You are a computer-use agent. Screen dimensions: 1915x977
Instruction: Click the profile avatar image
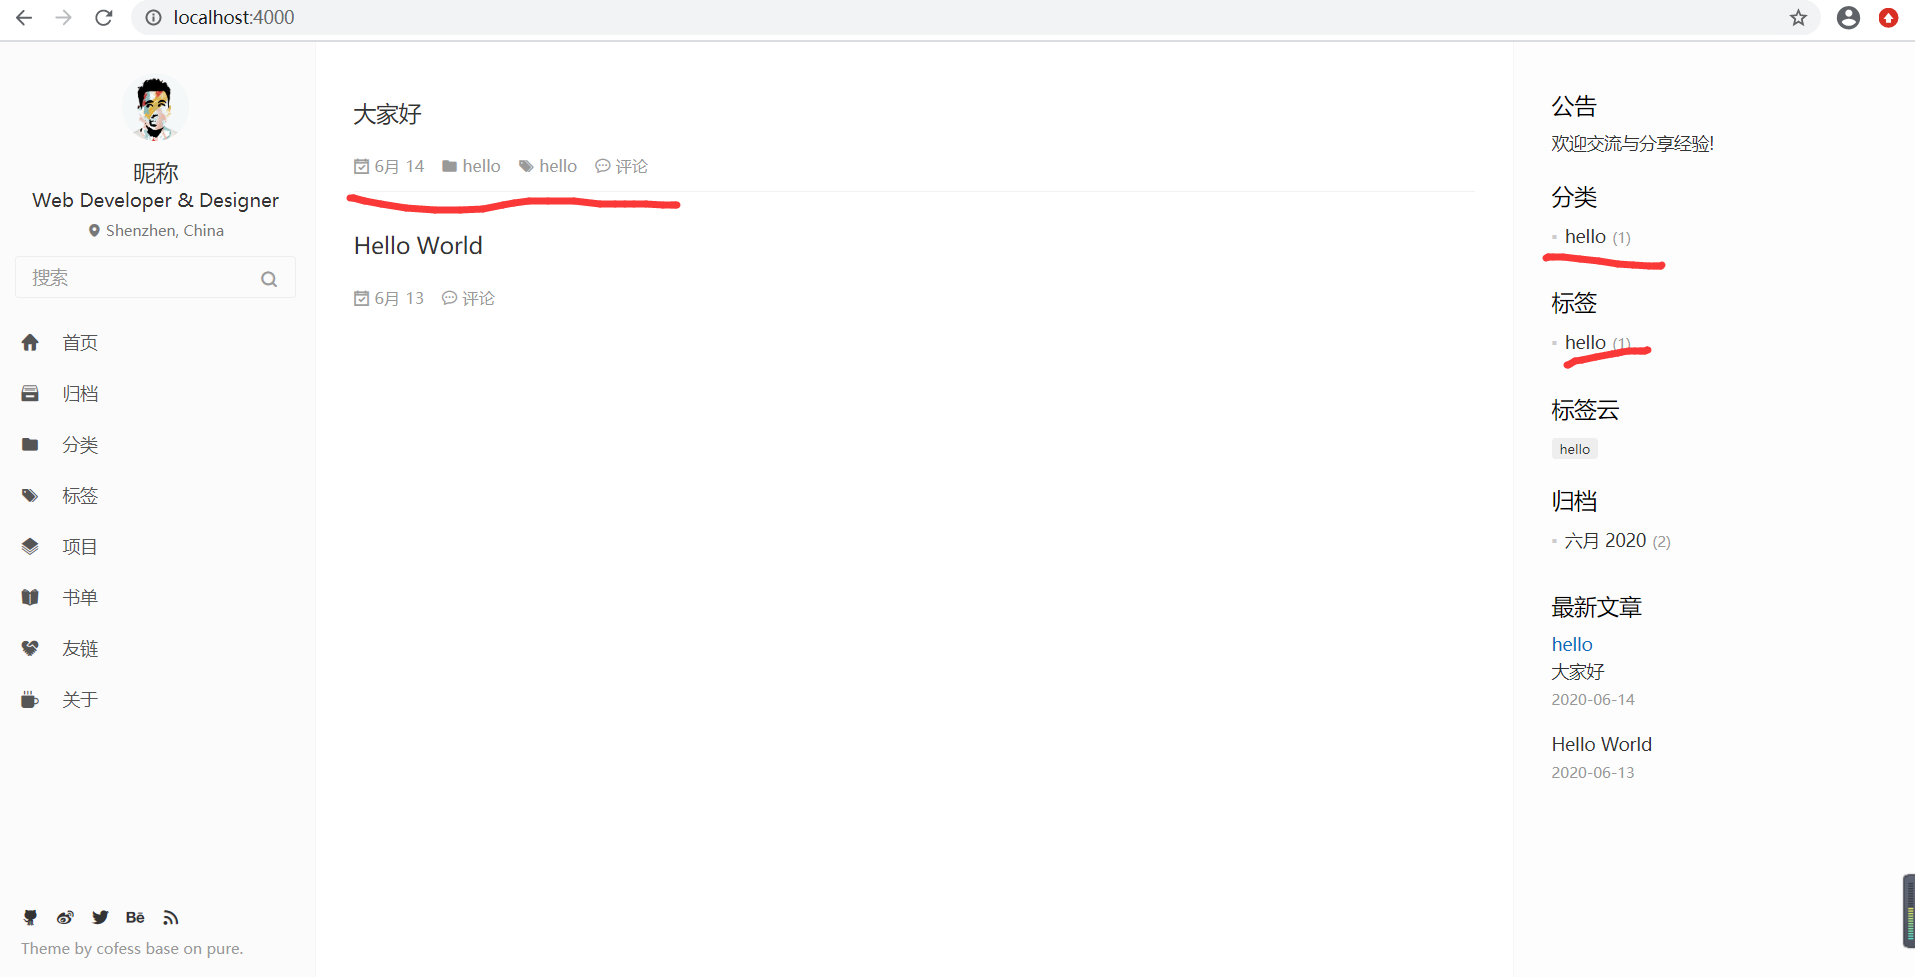pyautogui.click(x=155, y=109)
